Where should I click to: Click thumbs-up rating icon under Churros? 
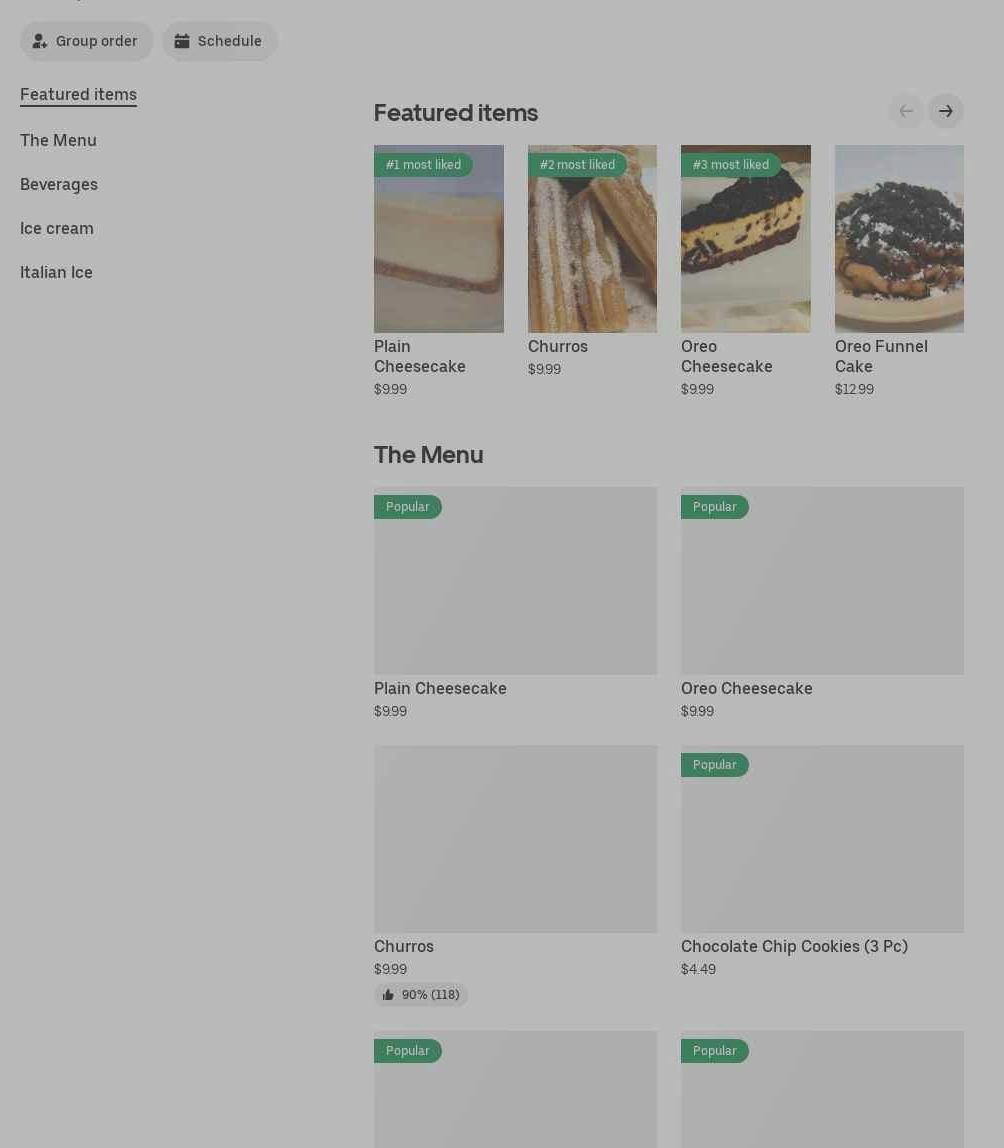click(x=388, y=995)
